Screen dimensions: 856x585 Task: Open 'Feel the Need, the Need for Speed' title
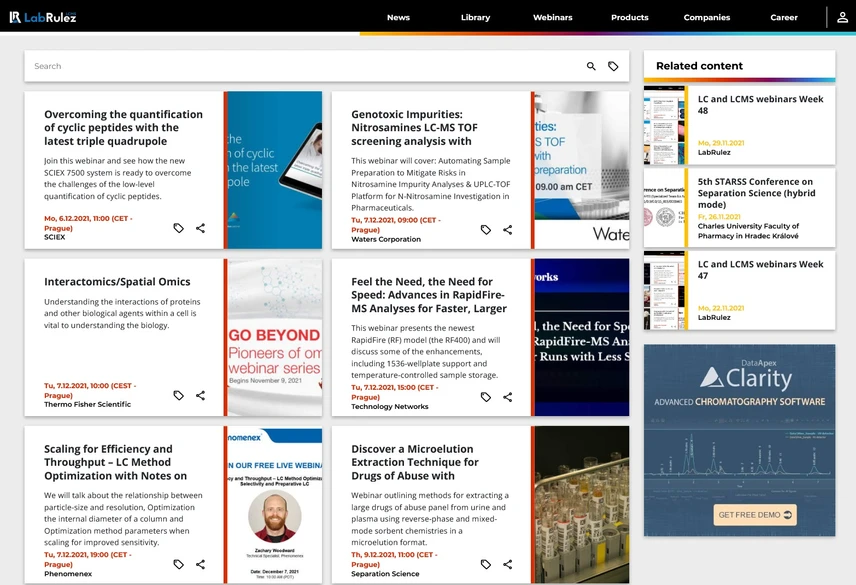coord(429,295)
